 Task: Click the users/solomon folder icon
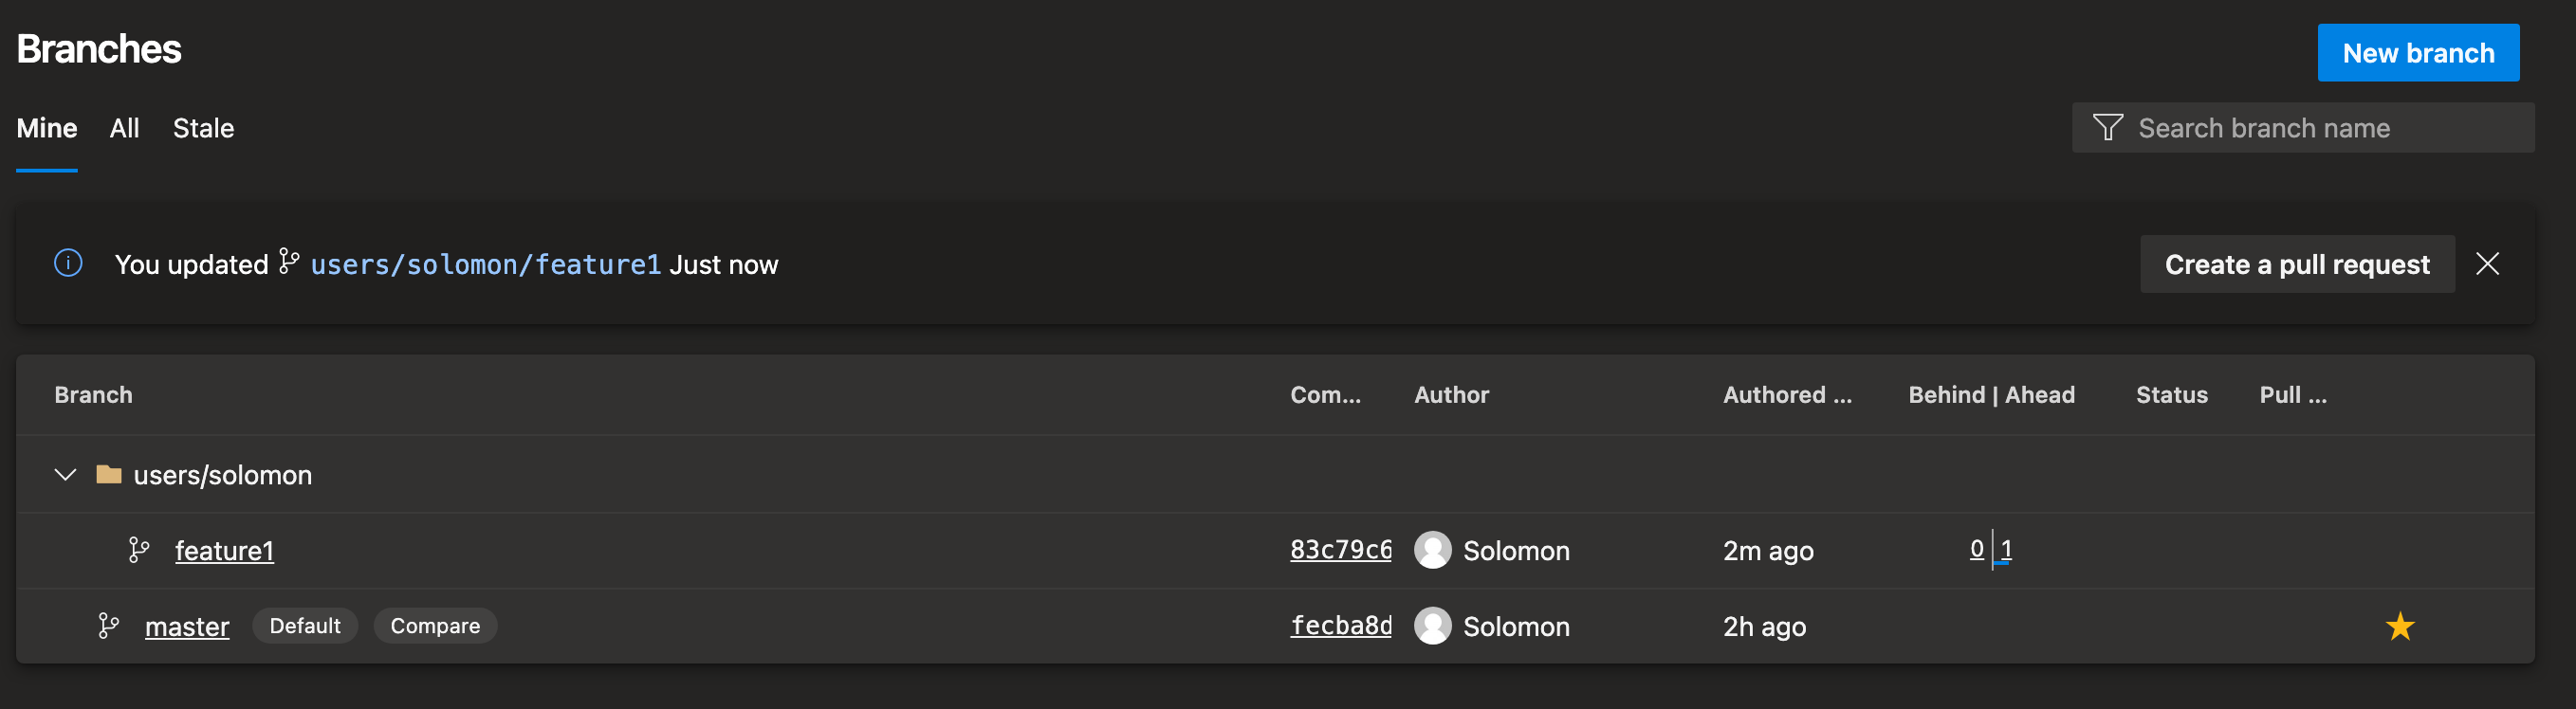pos(108,474)
